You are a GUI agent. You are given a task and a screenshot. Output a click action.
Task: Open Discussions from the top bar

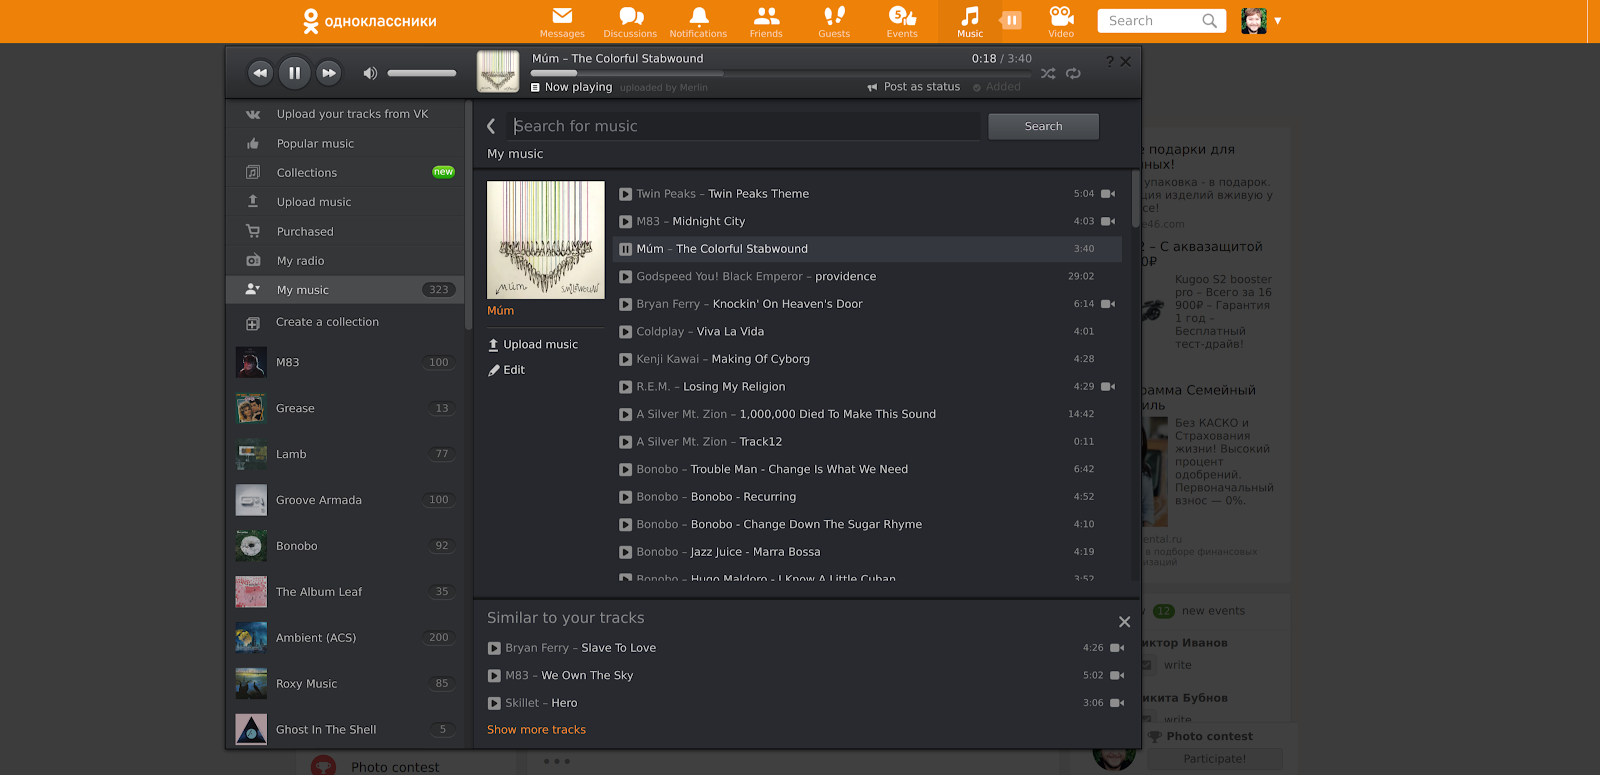(630, 21)
